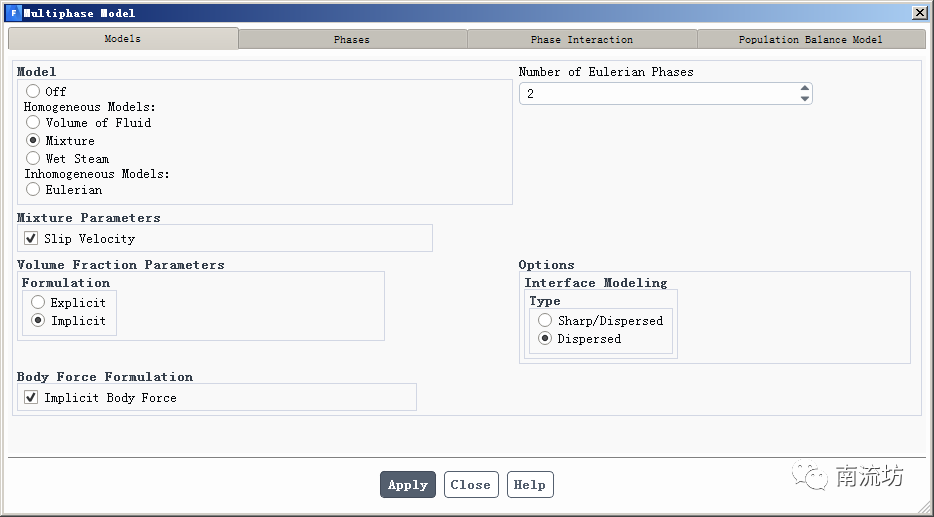Increase the number of Eulerian phases

(805, 88)
